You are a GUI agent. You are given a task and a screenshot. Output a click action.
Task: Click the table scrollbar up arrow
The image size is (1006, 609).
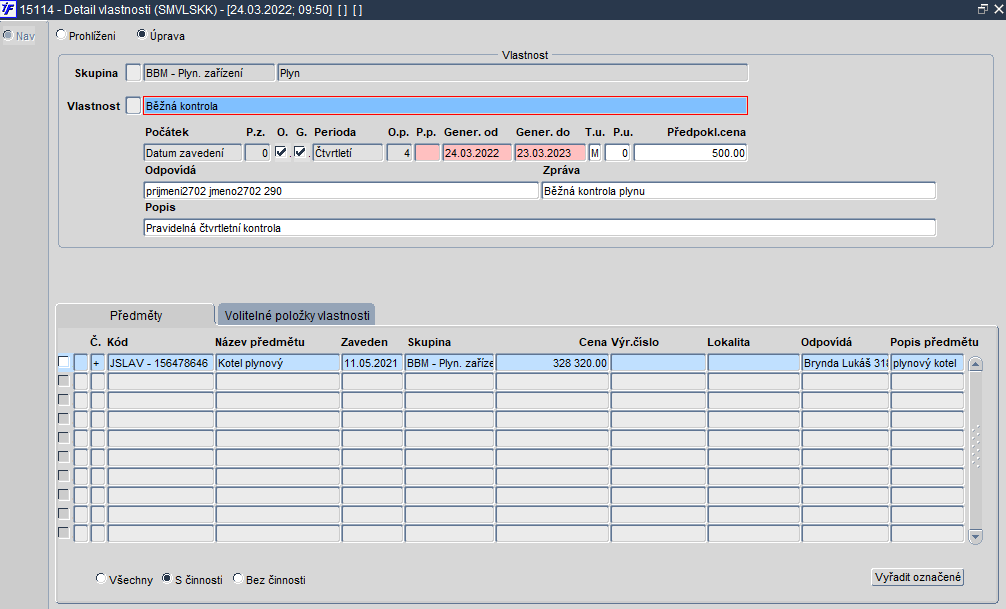tap(976, 364)
